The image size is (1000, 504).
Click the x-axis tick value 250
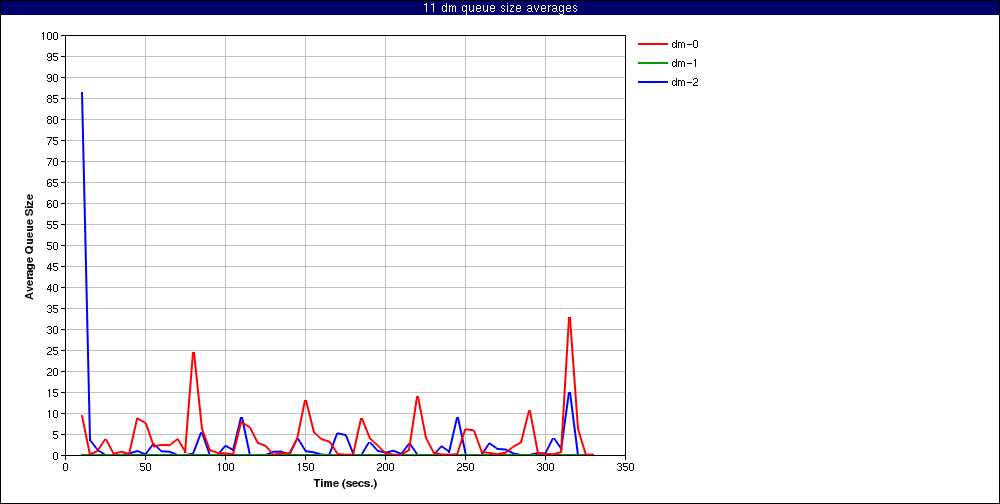pyautogui.click(x=466, y=467)
